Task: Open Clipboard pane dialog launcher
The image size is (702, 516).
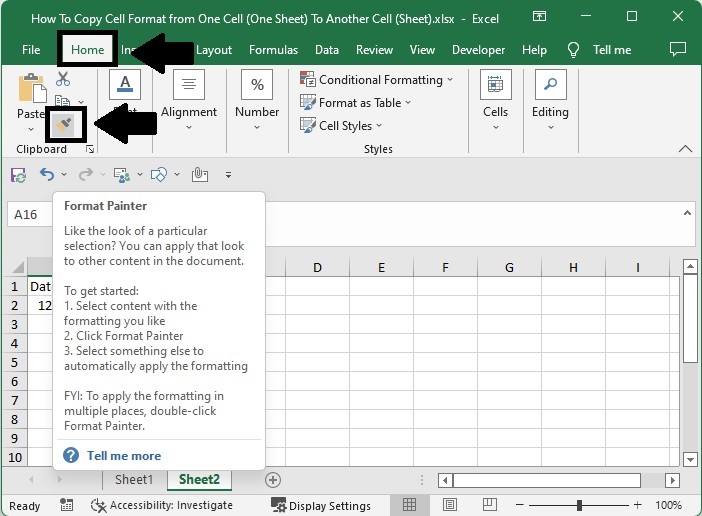Action: [90, 150]
